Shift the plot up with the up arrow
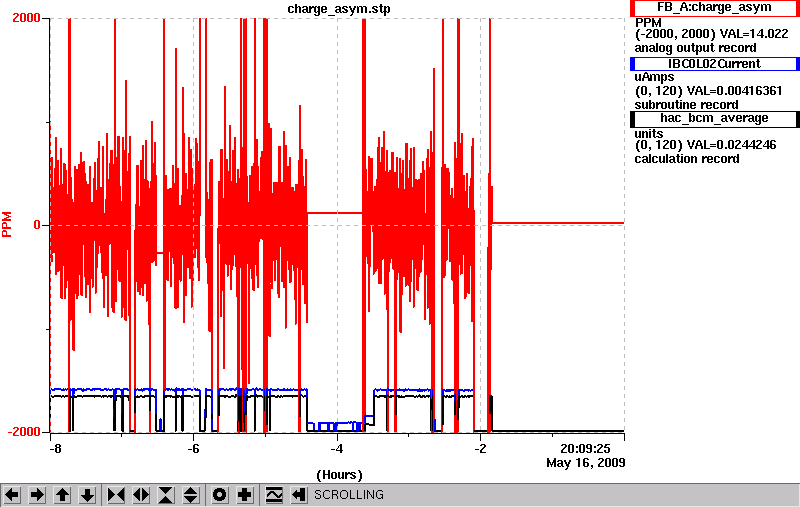This screenshot has width=800, height=507. click(x=62, y=495)
